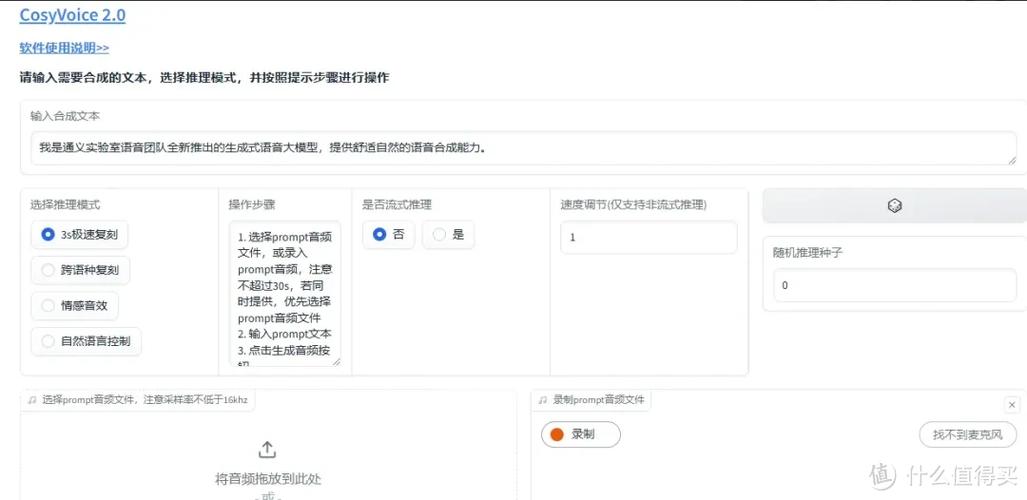Select the 跨语种复刻 mode

[x=80, y=270]
